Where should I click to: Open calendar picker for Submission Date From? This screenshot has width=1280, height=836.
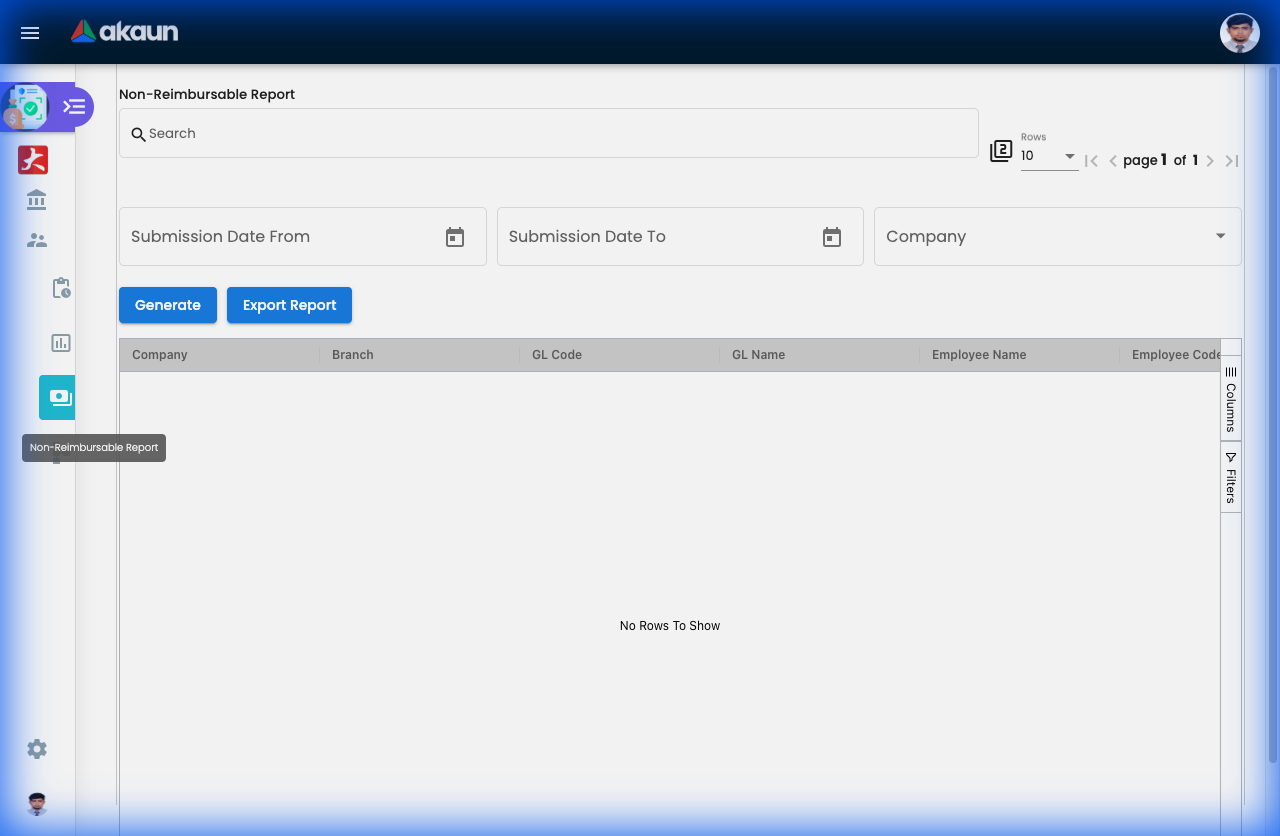pyautogui.click(x=455, y=237)
